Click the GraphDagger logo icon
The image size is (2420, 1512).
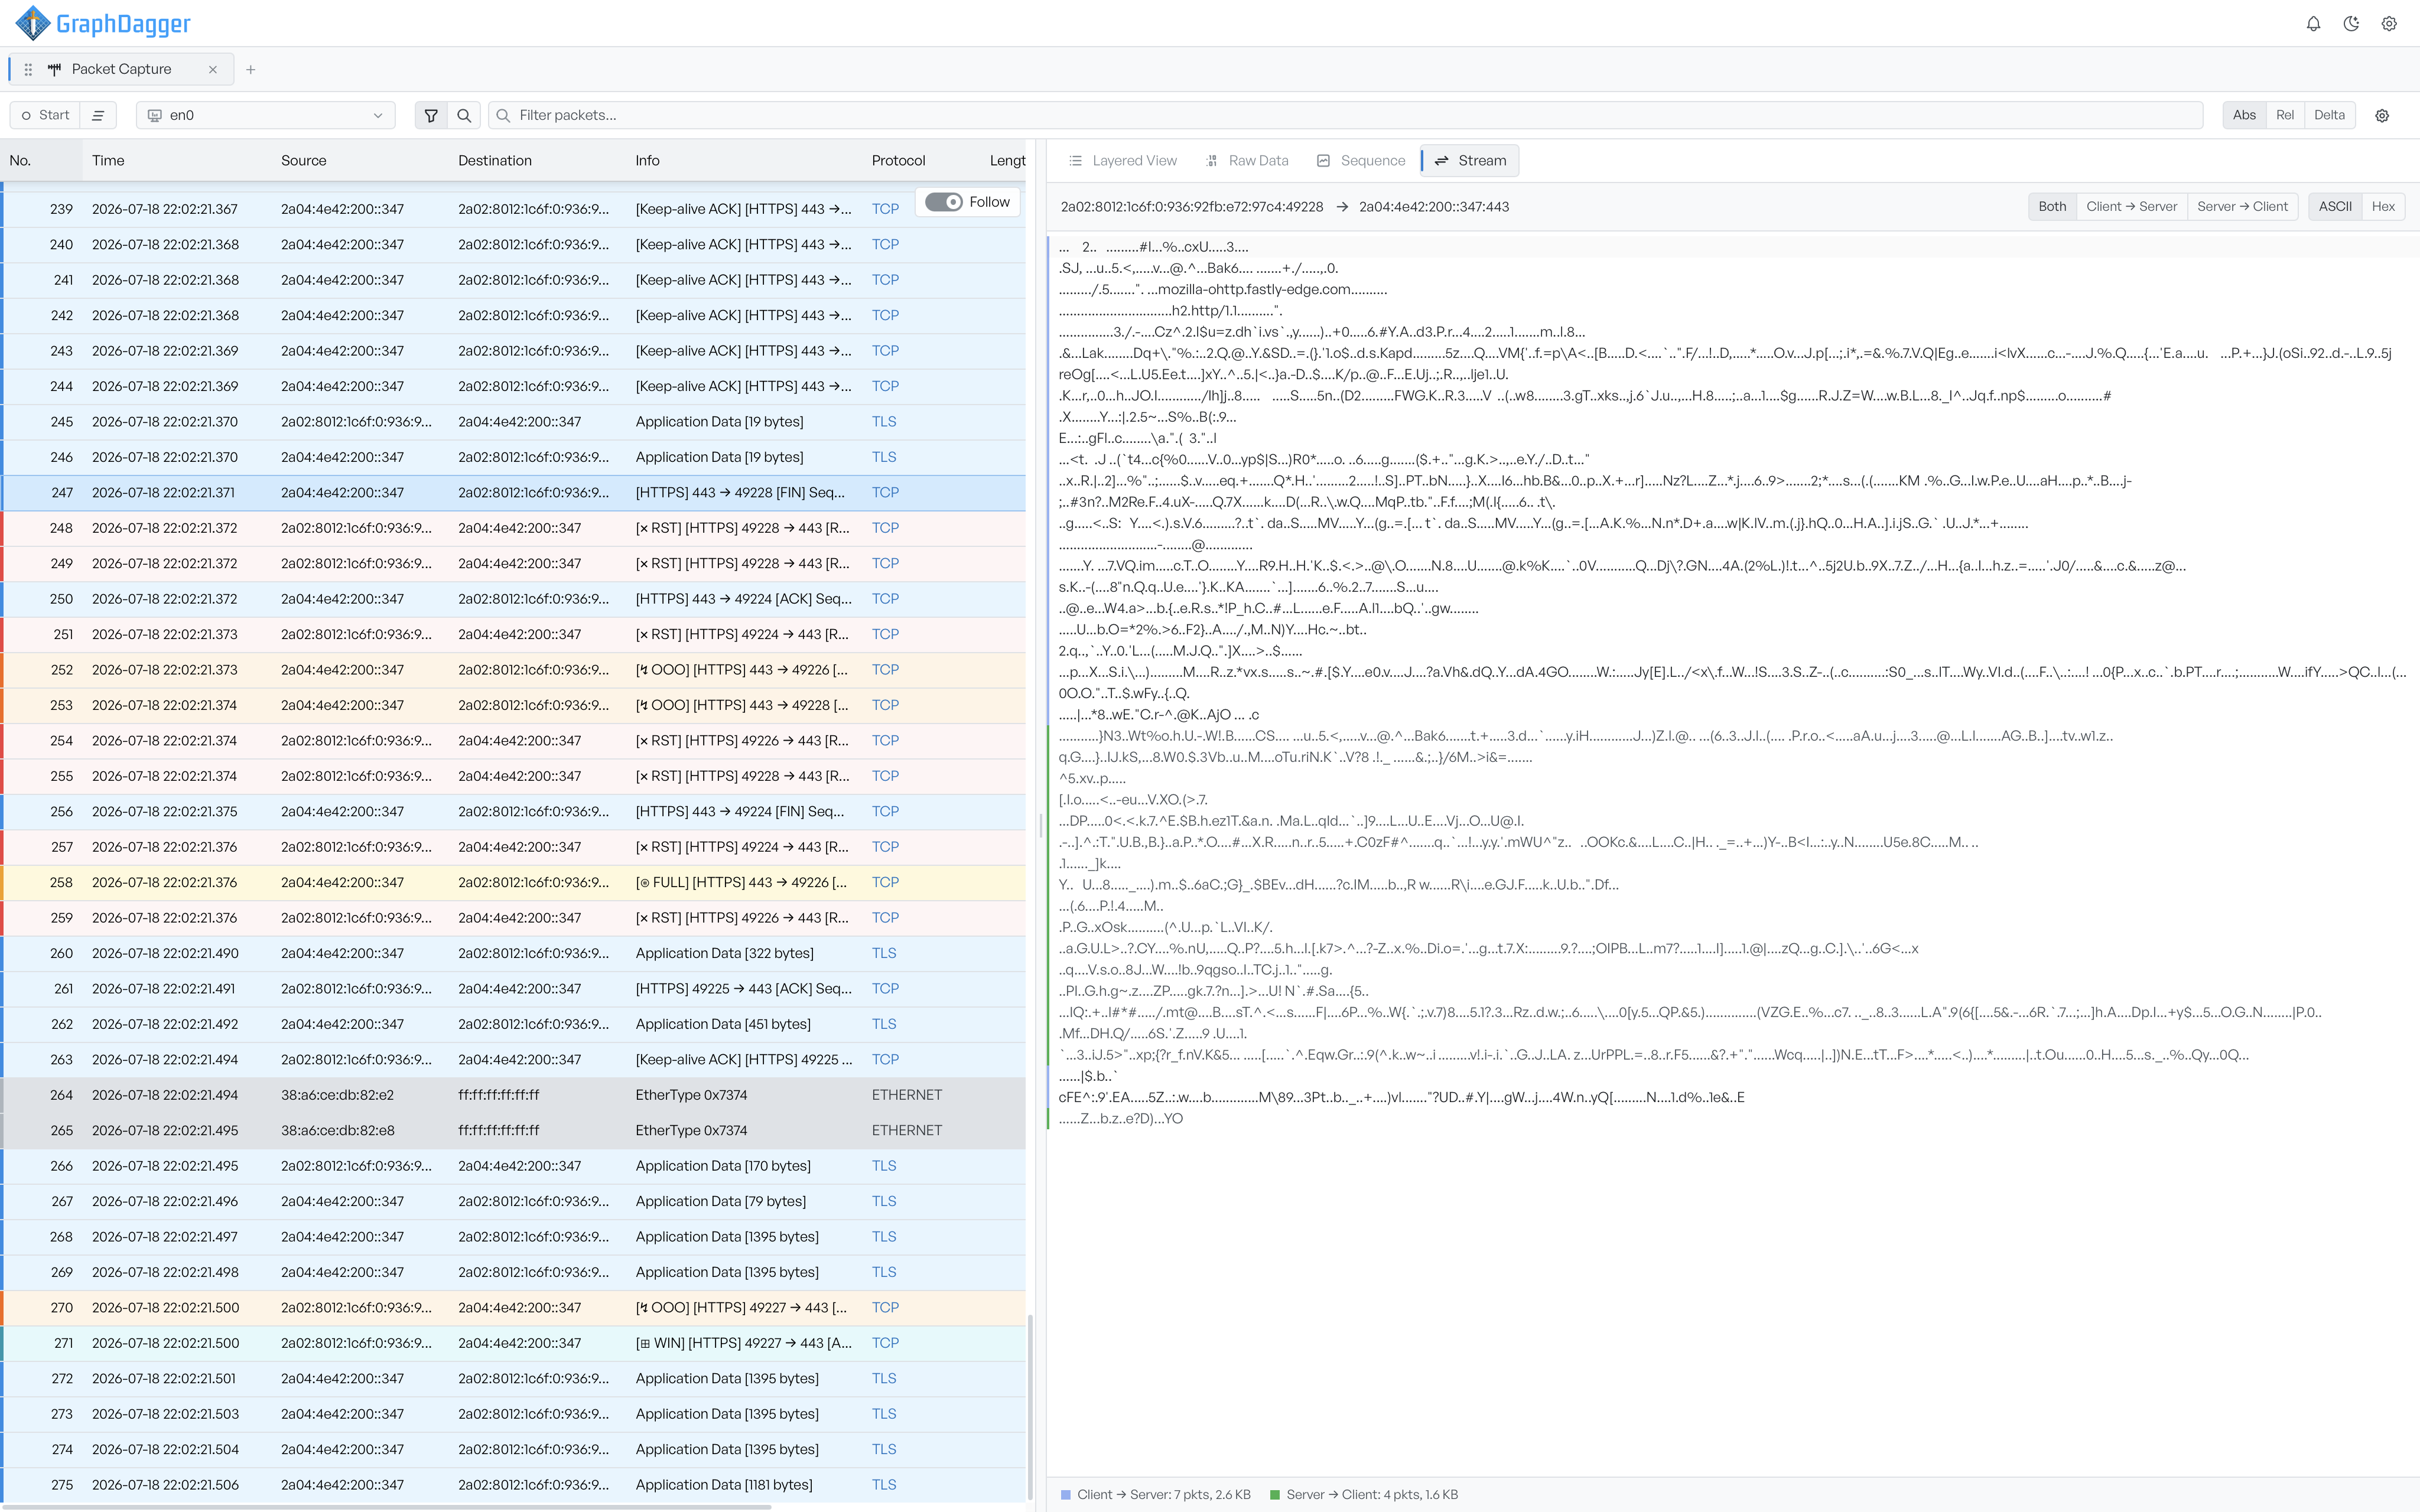(x=32, y=23)
